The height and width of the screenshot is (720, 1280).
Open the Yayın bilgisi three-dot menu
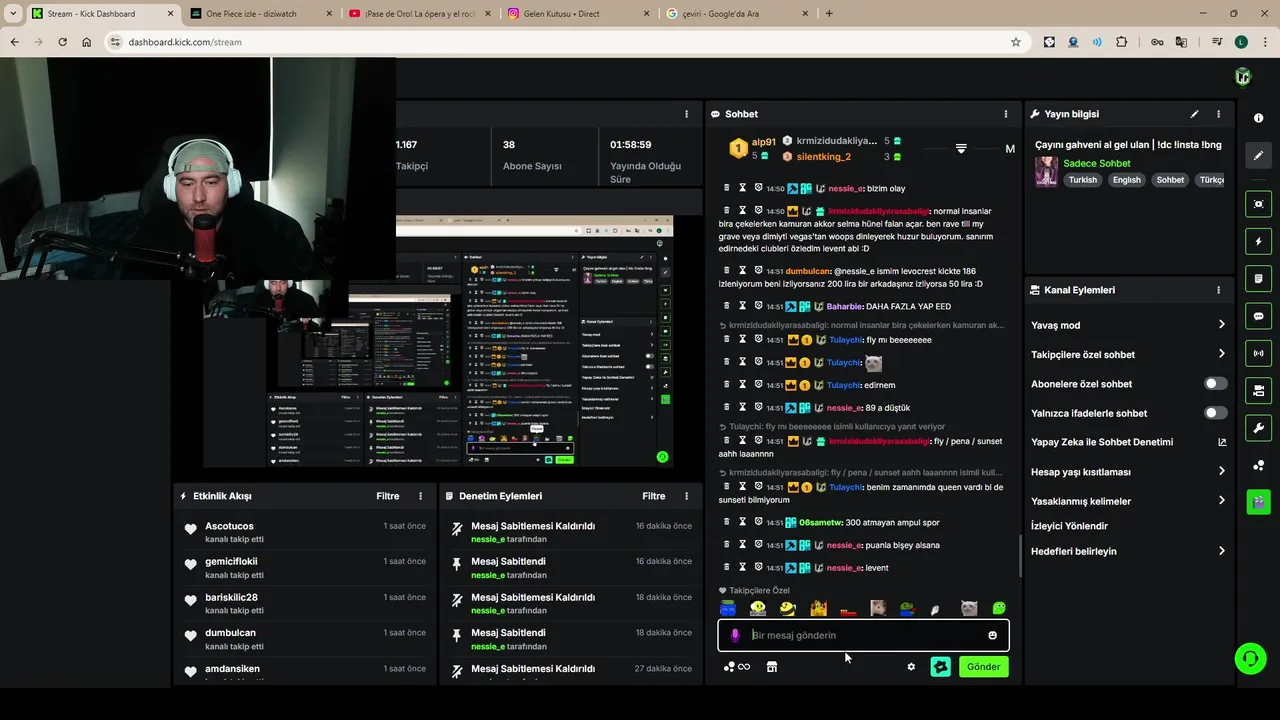tap(1218, 114)
